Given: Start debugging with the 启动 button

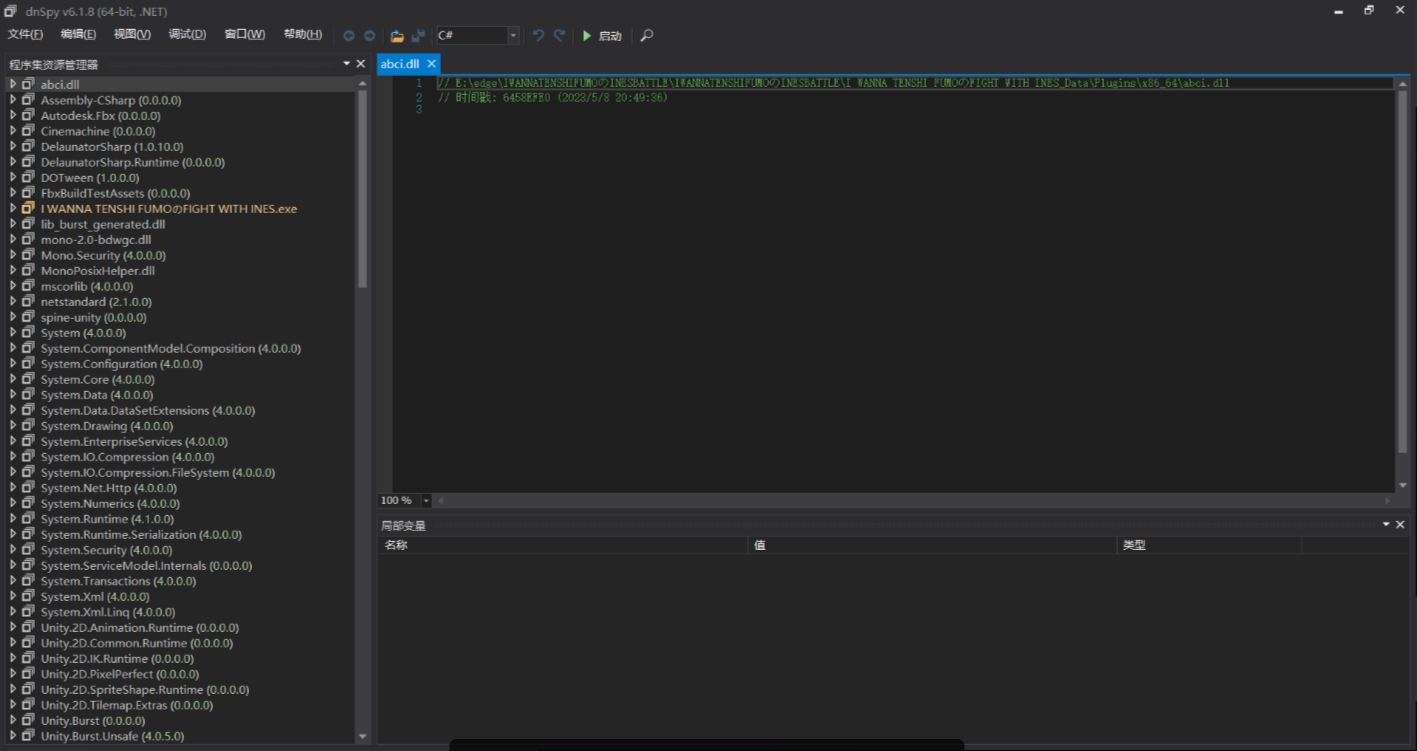Looking at the screenshot, I should (602, 36).
